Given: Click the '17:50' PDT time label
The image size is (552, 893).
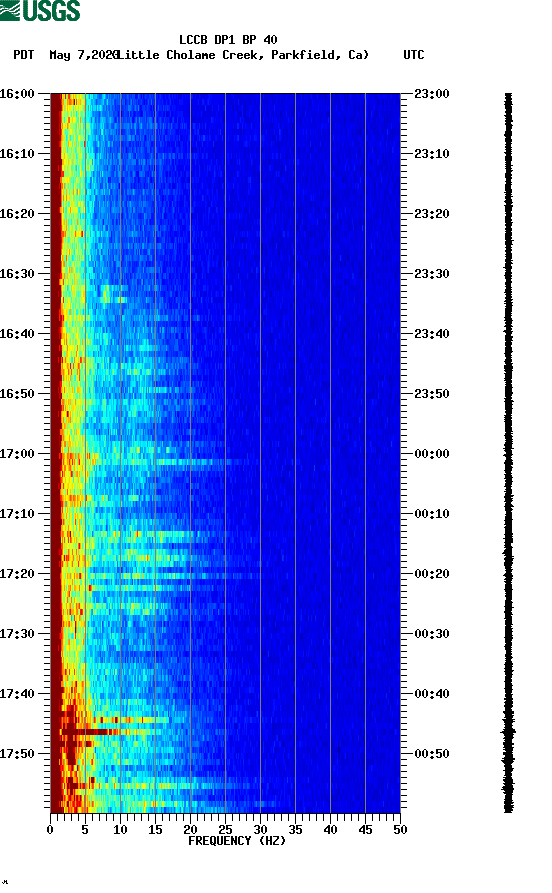Looking at the screenshot, I should pyautogui.click(x=17, y=753).
